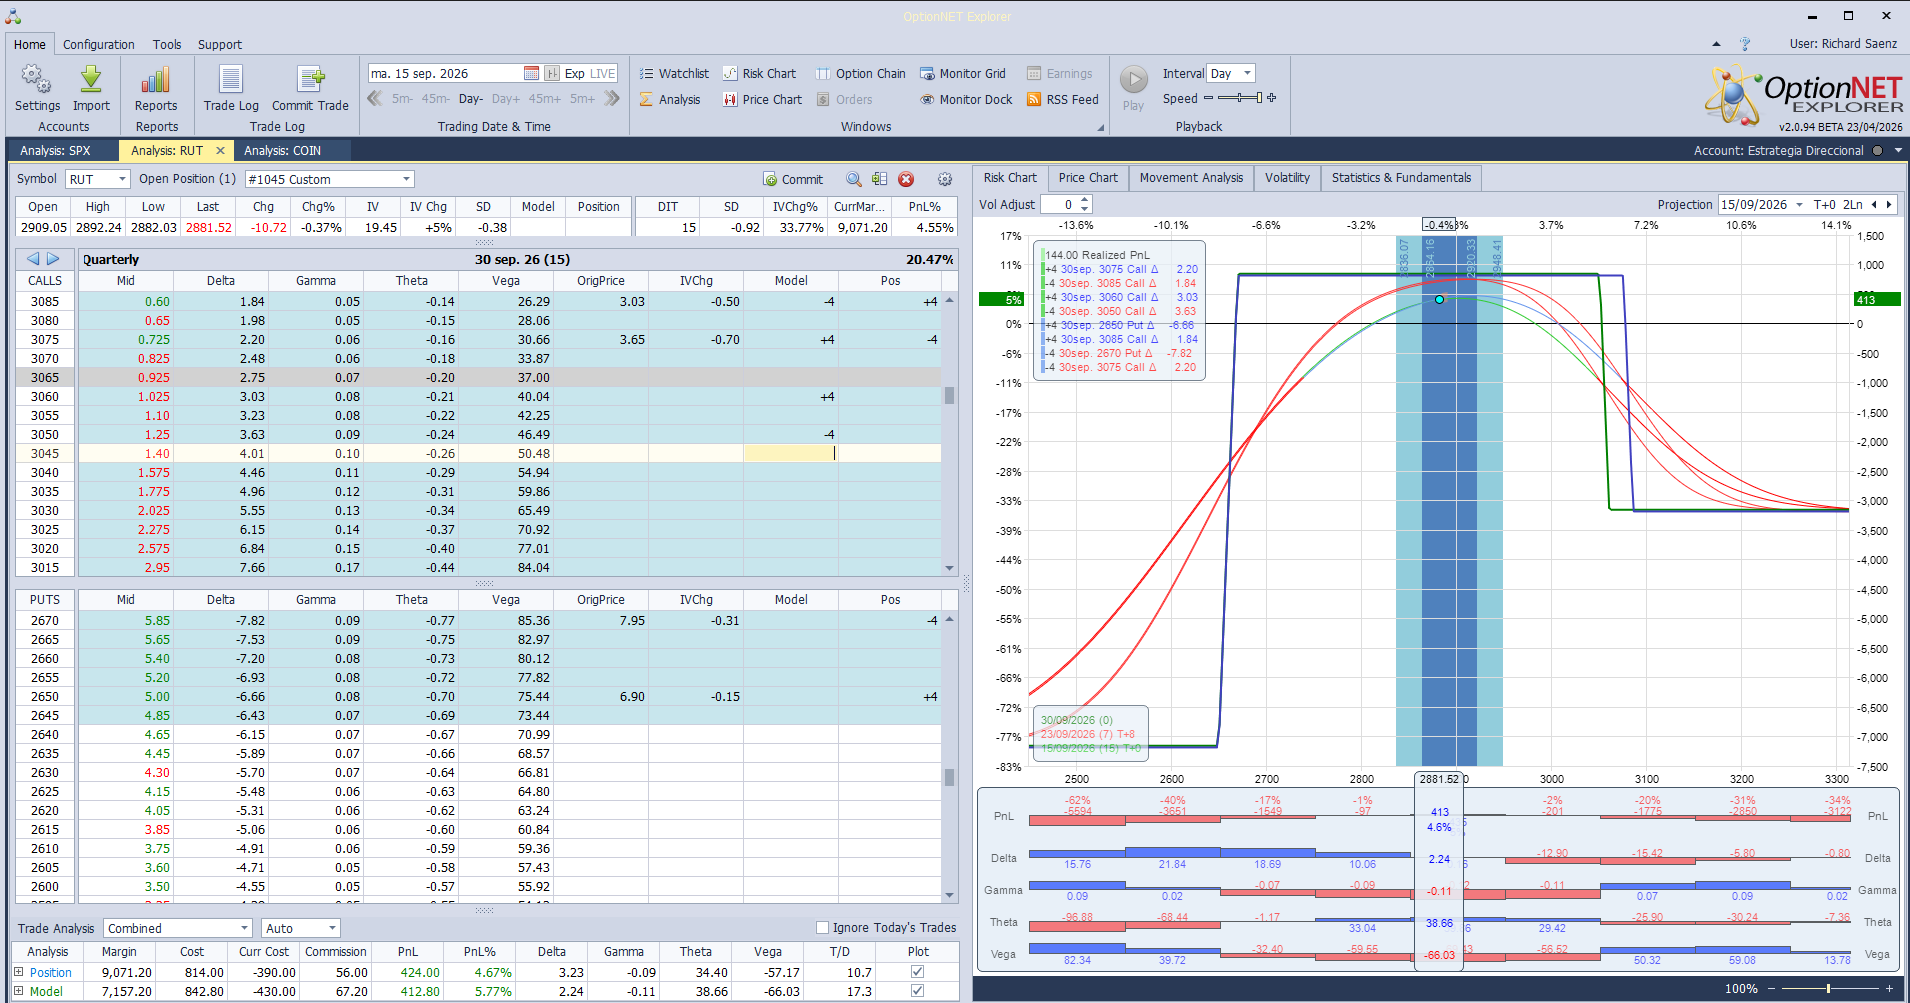
Task: Click the Commit Trade ribbon icon
Action: [310, 88]
